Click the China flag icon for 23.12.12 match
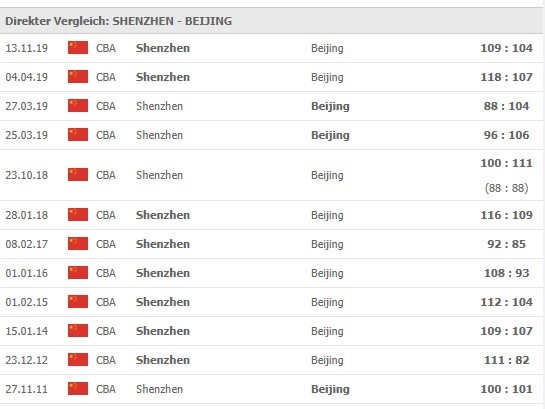This screenshot has width=545, height=409. point(78,360)
